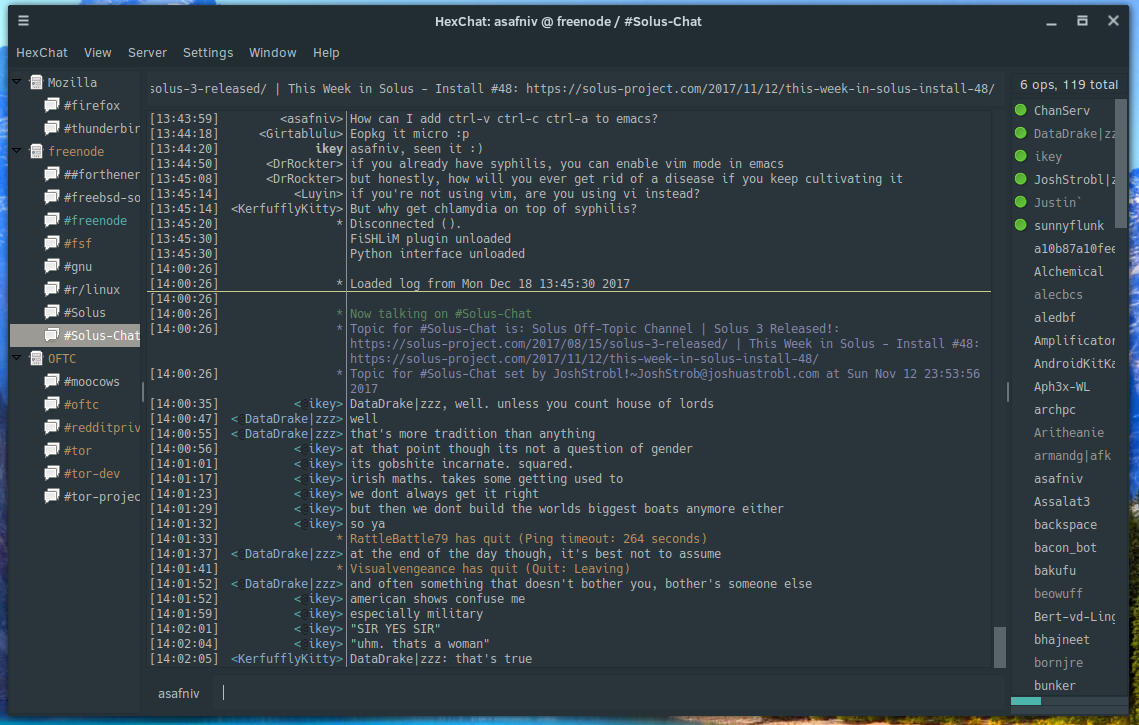Screen dimensions: 1139x725
Task: Click the lag meter progress bar
Action: coord(1069,701)
